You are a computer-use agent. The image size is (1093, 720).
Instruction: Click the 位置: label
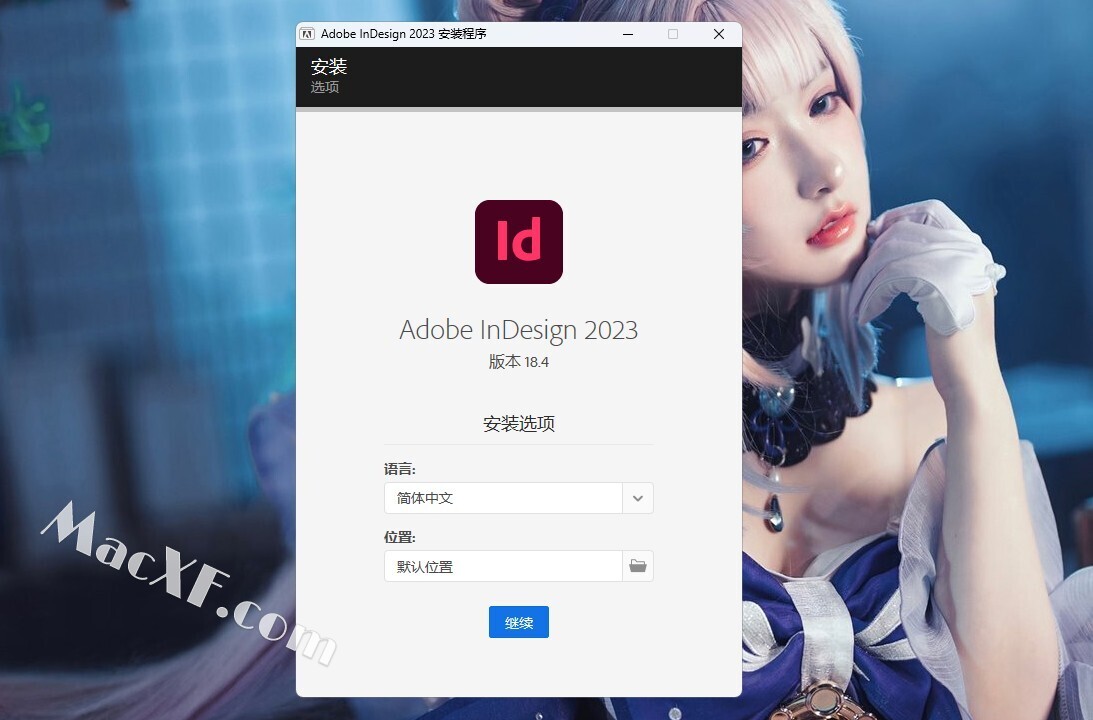(399, 537)
